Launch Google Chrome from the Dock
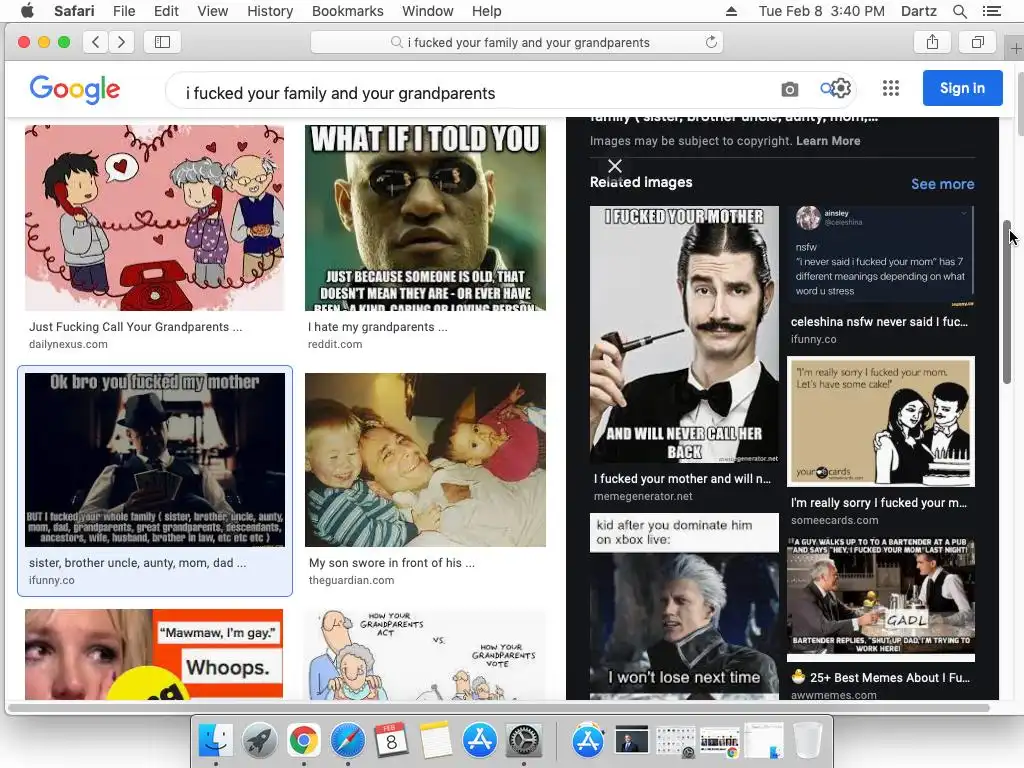This screenshot has height=768, width=1024. pyautogui.click(x=304, y=740)
